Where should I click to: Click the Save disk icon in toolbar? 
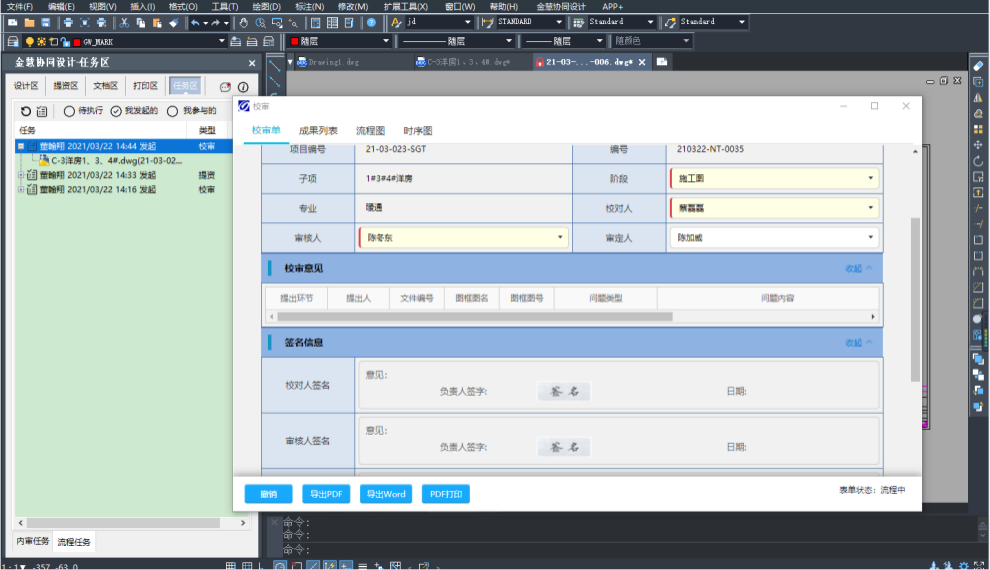tap(45, 23)
